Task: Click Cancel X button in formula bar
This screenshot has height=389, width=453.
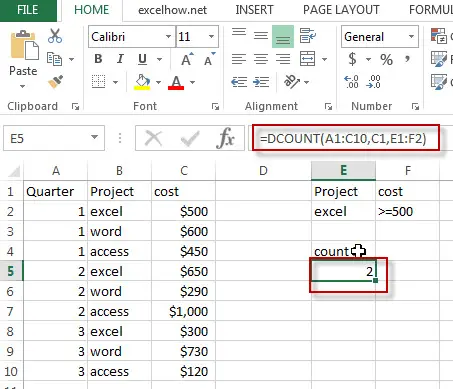Action: tap(153, 138)
